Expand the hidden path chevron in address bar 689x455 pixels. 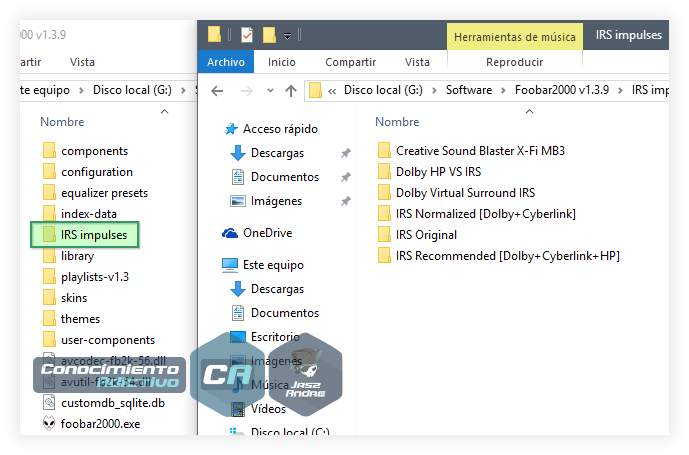click(332, 91)
